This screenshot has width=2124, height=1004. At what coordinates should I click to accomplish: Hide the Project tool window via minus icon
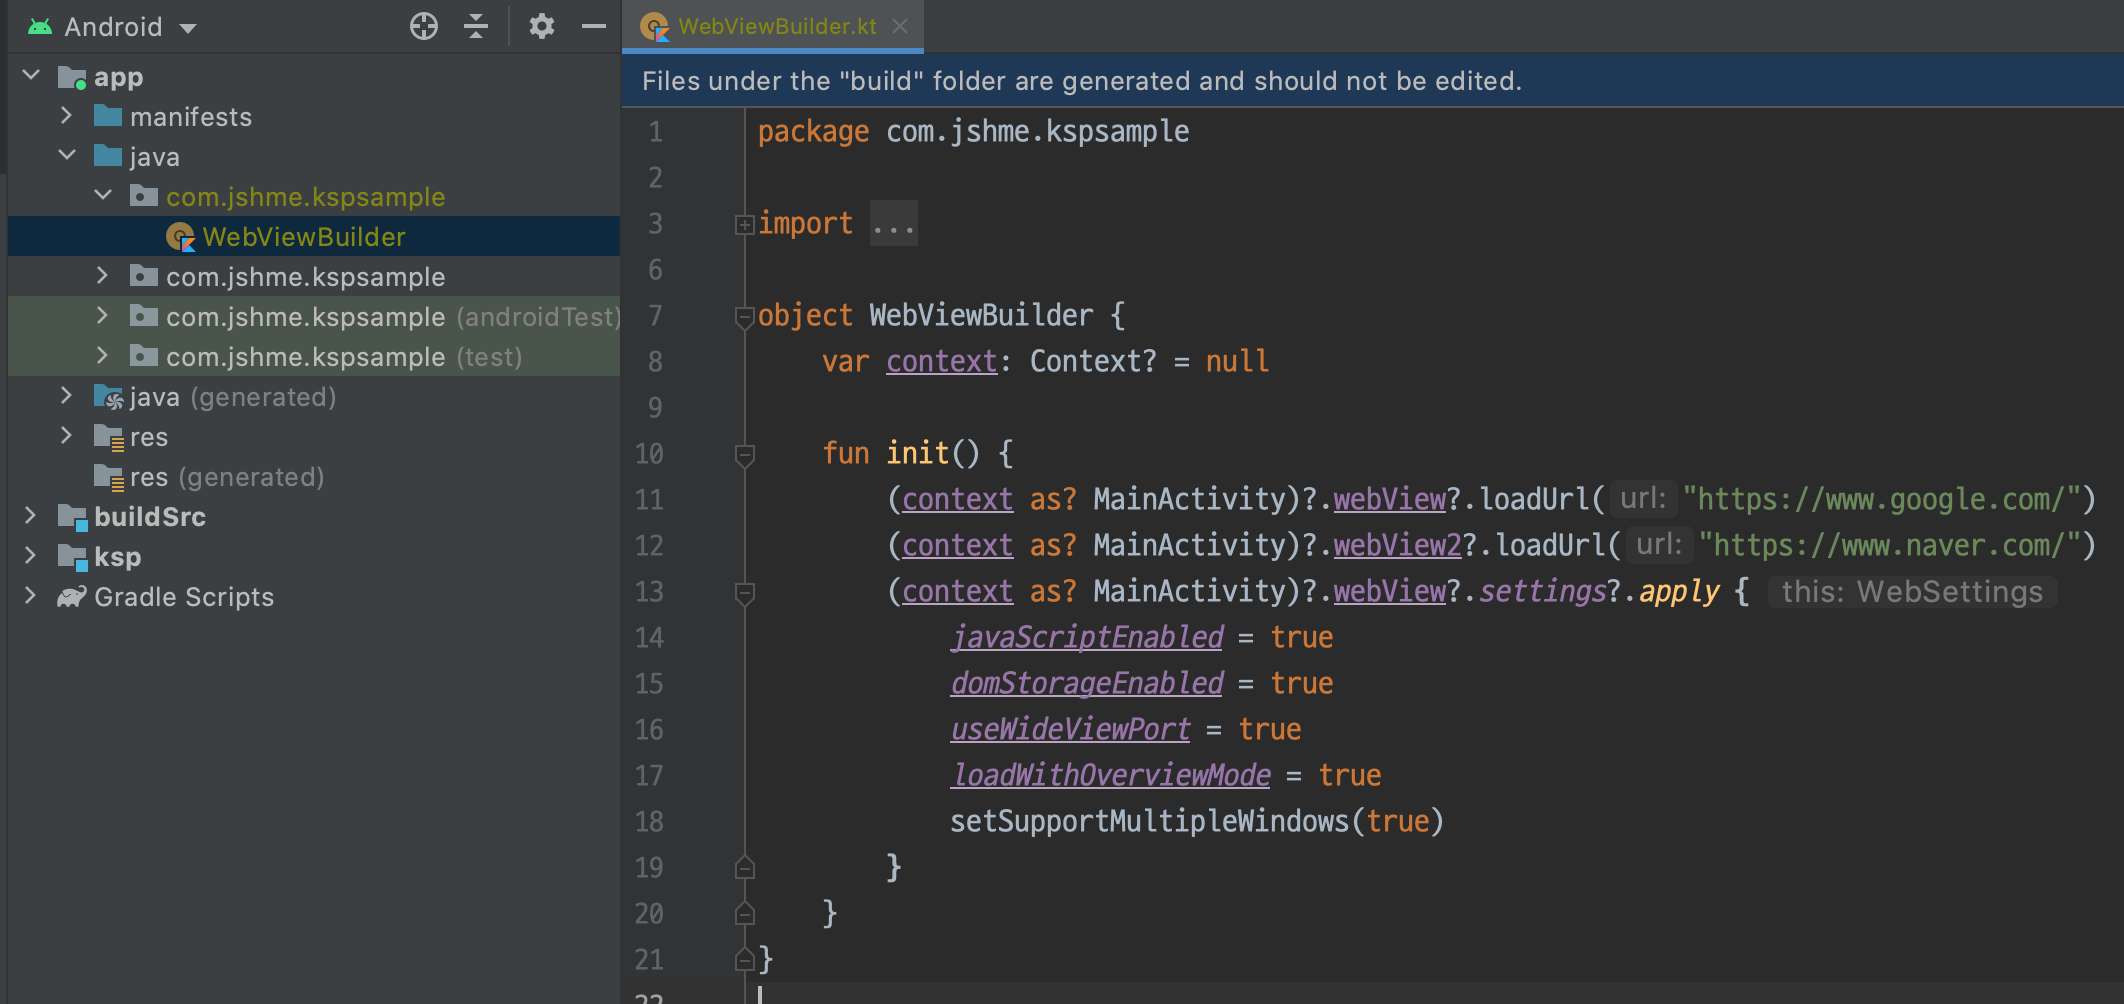594,26
